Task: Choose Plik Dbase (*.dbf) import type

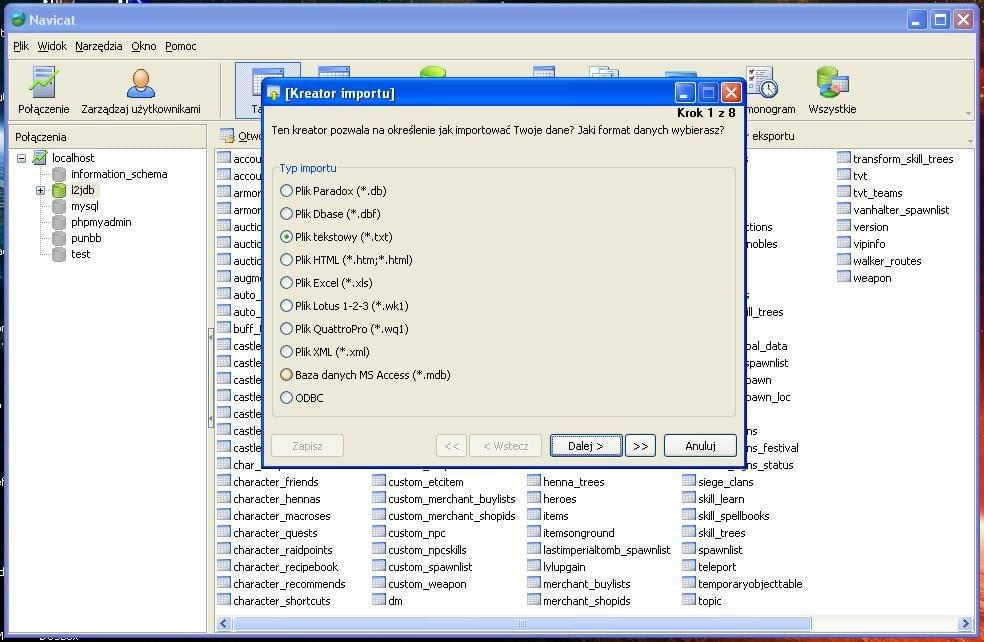Action: click(286, 214)
